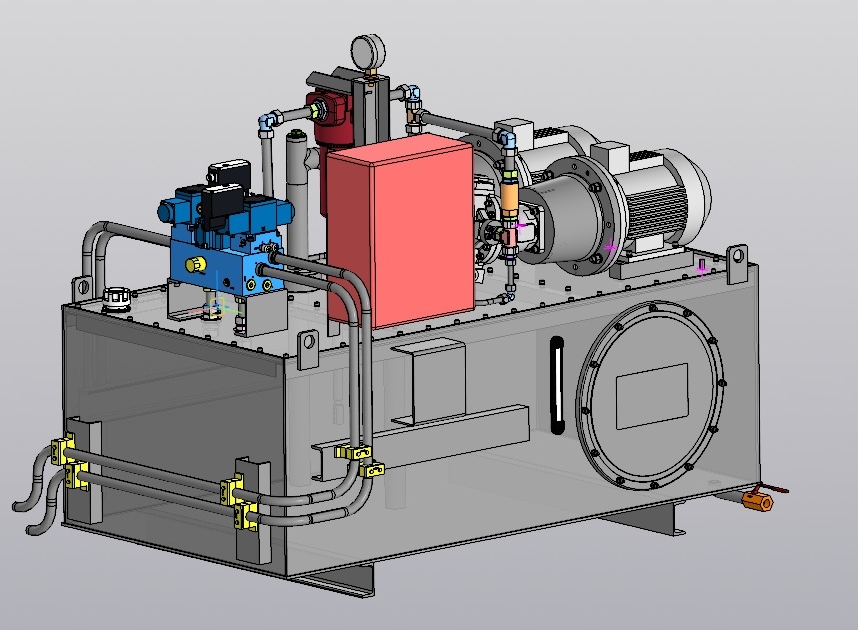Viewport: 858px width, 630px height.
Task: Click the round inspection cover on tank
Action: click(652, 396)
